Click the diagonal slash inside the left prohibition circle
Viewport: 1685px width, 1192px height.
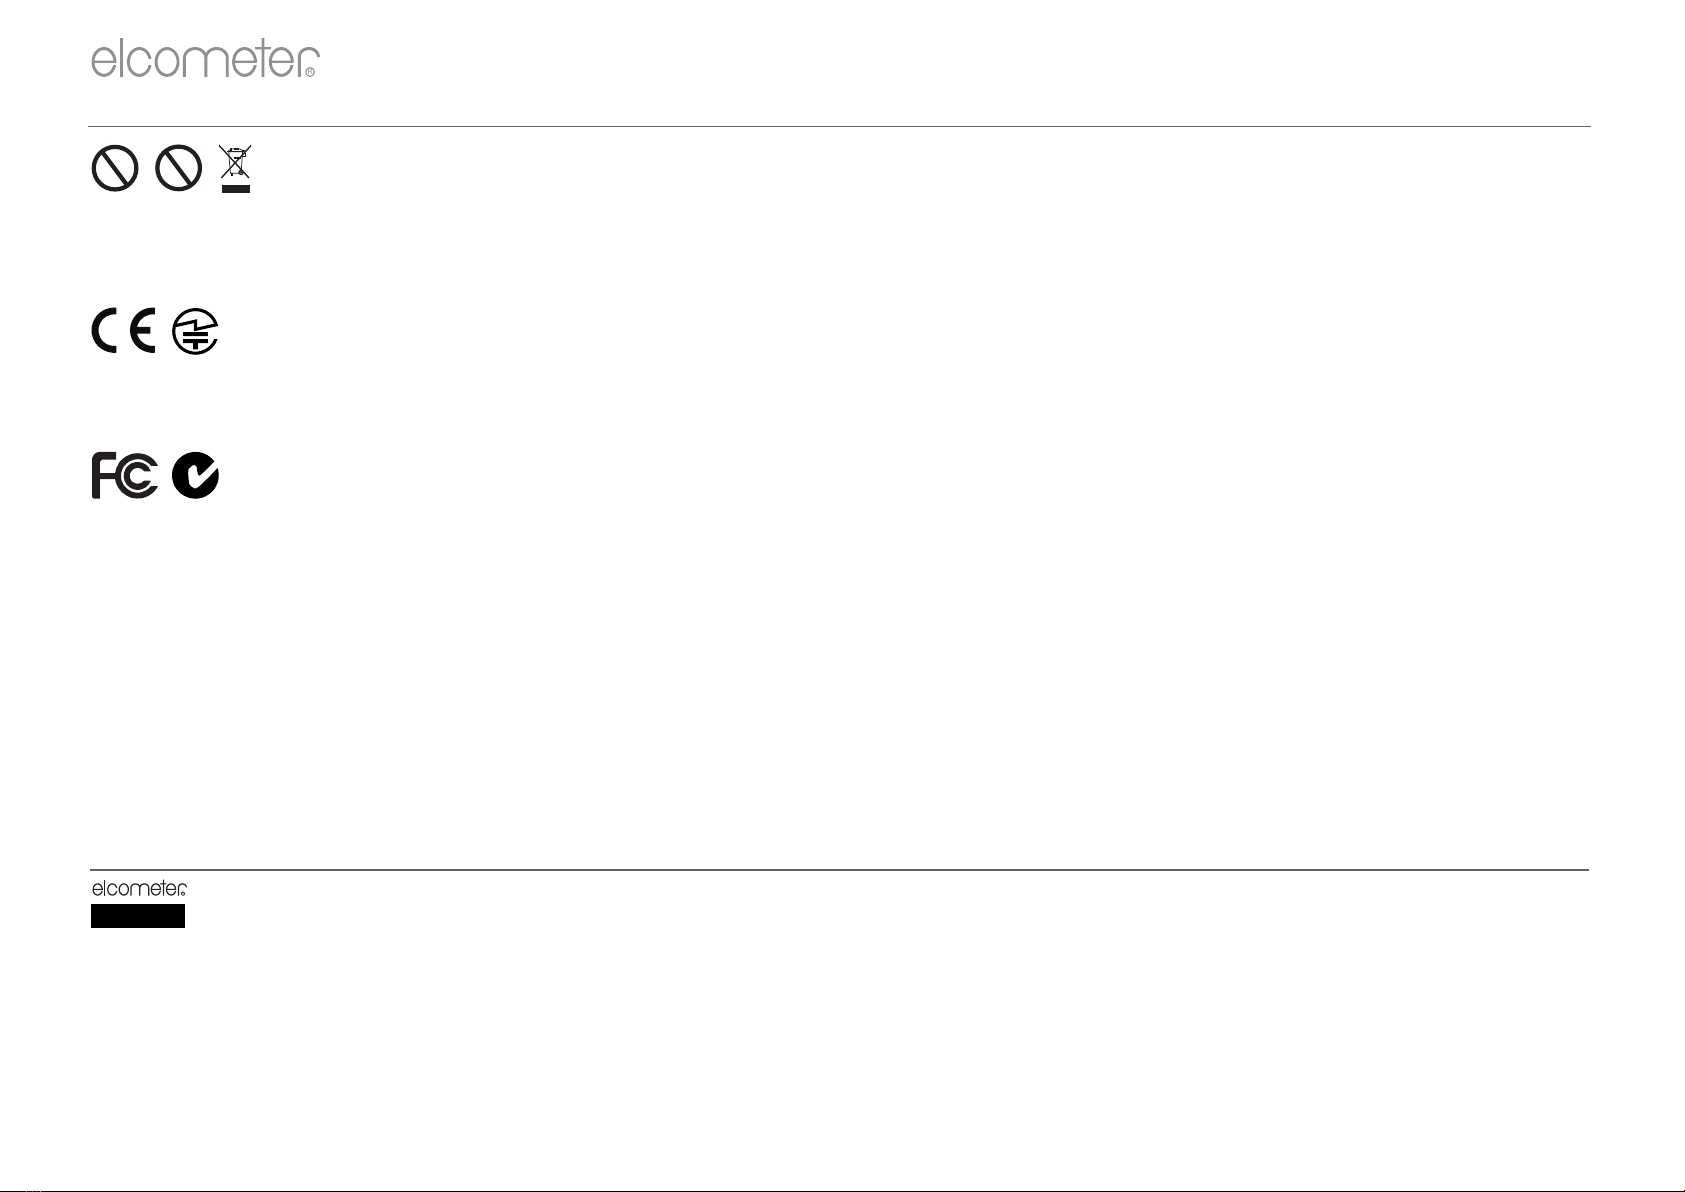coord(115,168)
